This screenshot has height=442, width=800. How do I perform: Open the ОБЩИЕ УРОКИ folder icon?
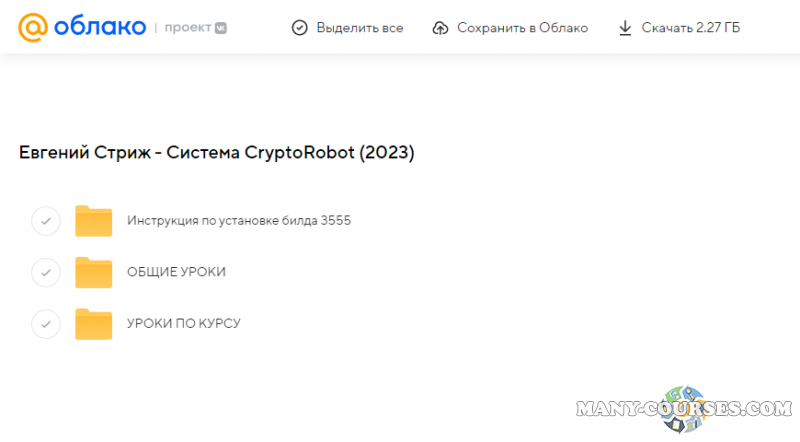tap(94, 272)
